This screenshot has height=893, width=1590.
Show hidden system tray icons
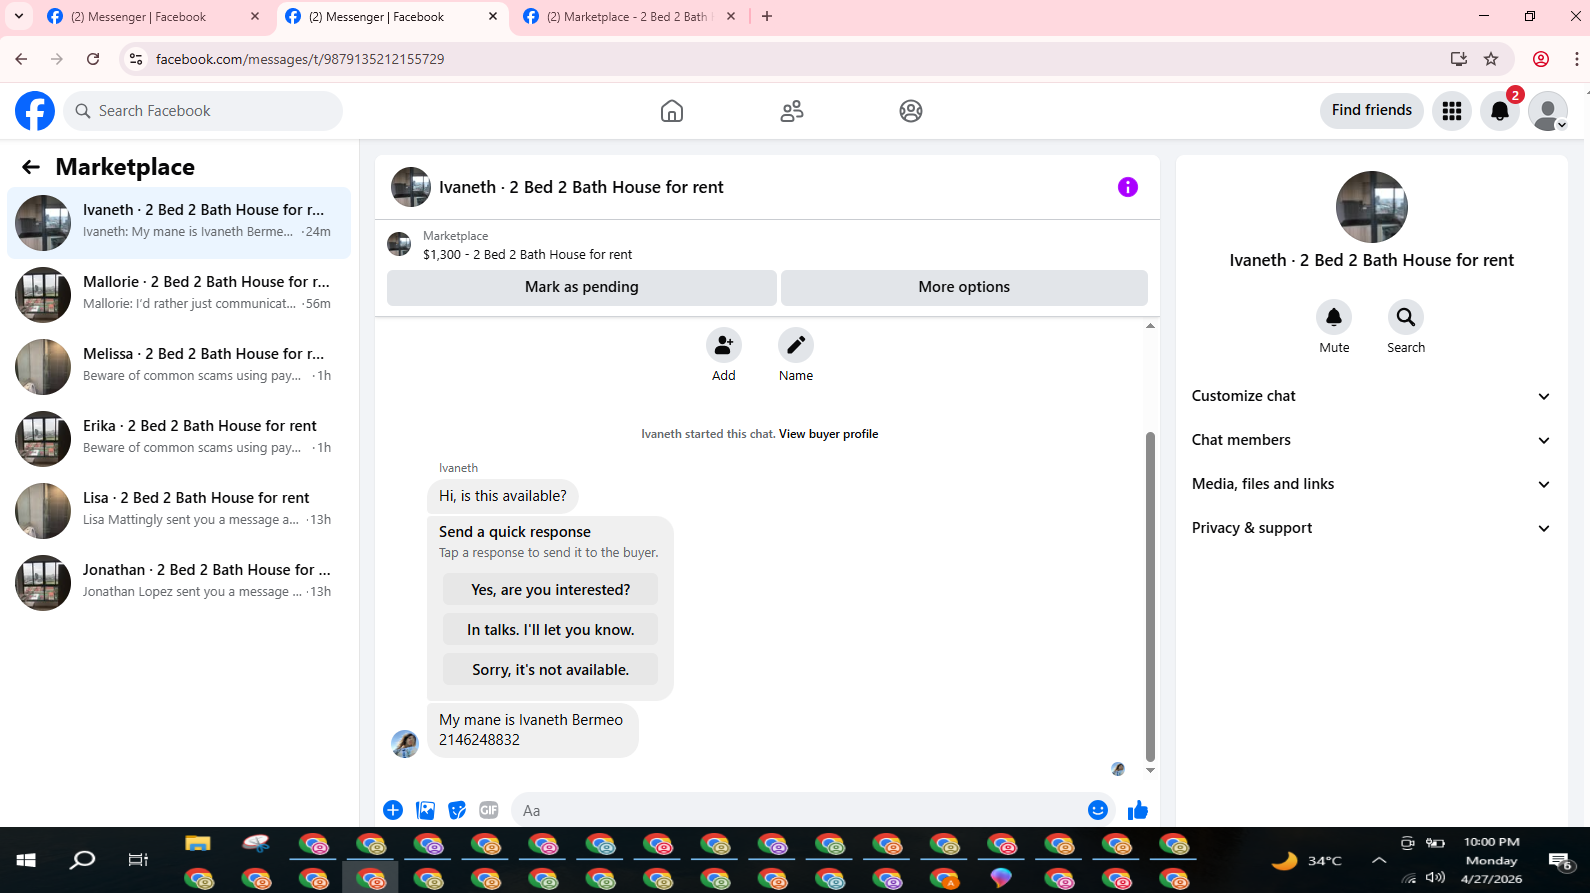[x=1379, y=860]
